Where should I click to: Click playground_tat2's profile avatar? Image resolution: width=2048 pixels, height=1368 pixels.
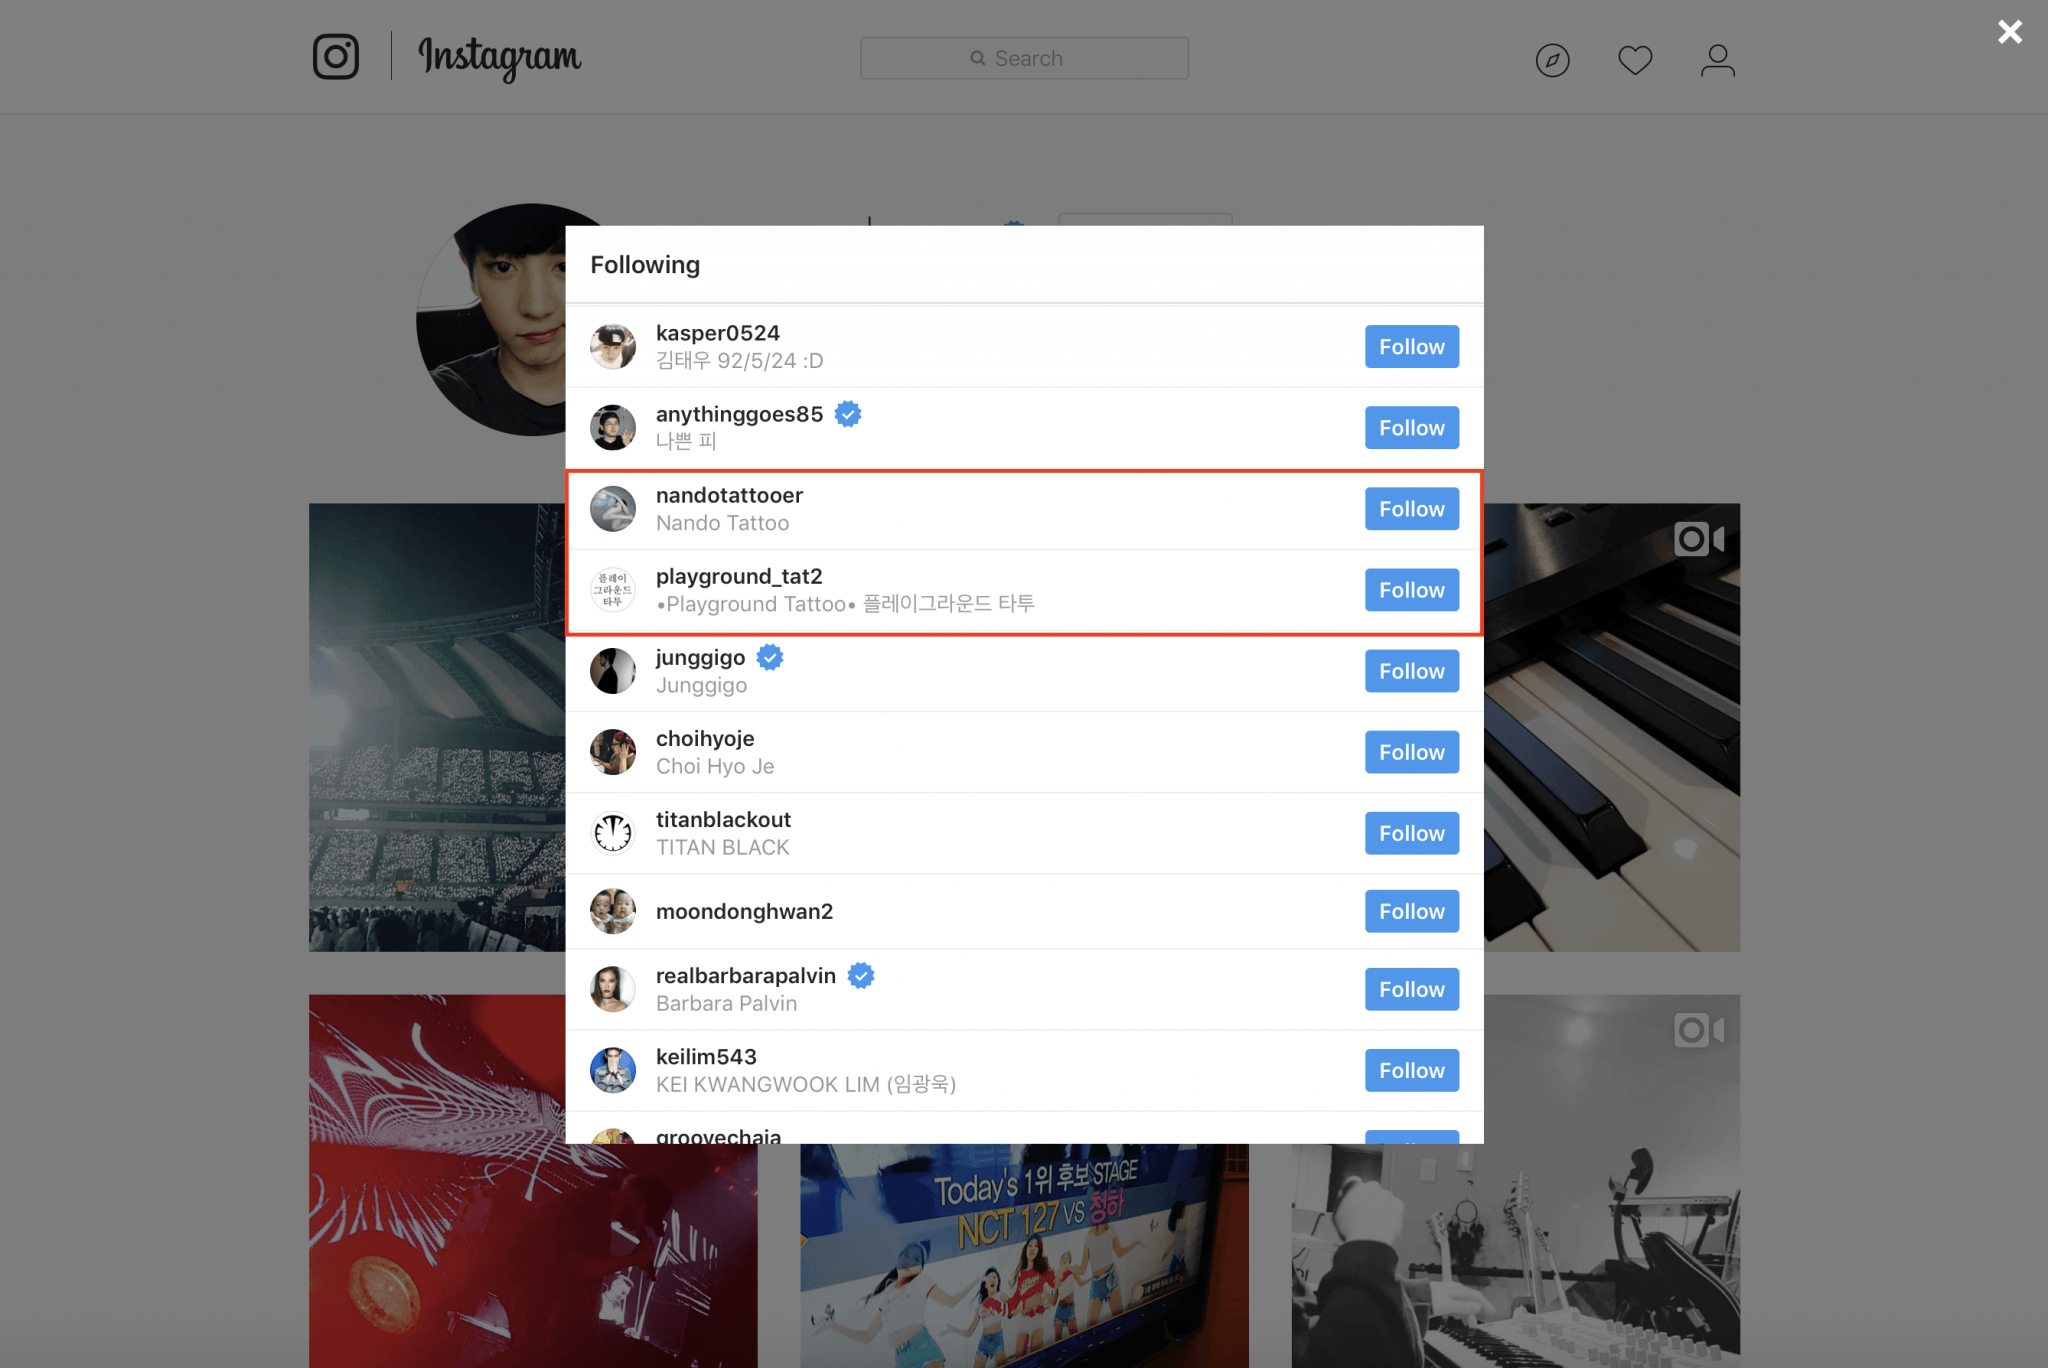pyautogui.click(x=613, y=590)
